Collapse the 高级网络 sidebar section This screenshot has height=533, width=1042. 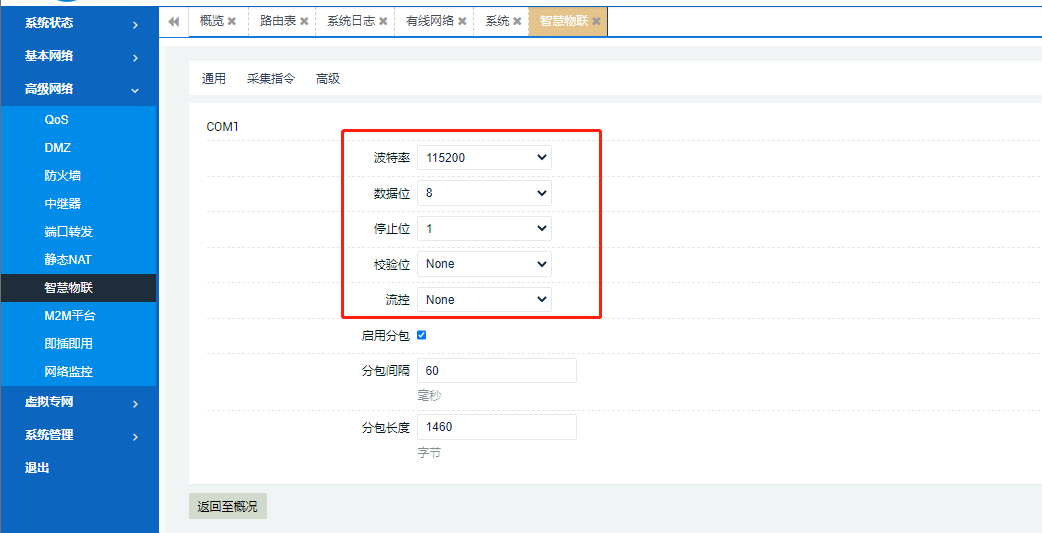point(135,90)
